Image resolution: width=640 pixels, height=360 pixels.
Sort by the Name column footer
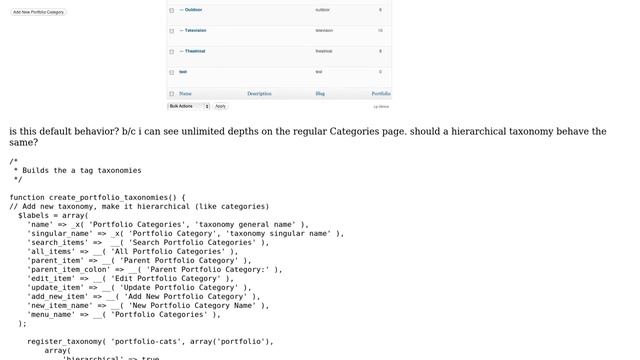tap(185, 94)
